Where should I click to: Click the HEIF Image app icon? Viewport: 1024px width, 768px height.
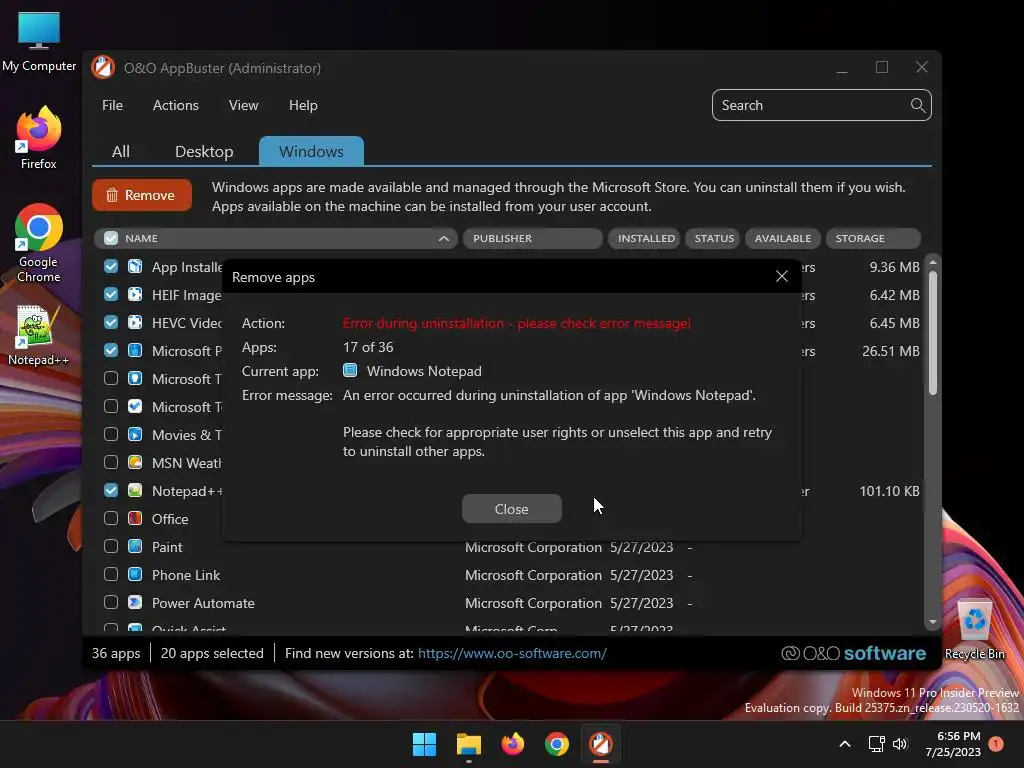tap(135, 295)
